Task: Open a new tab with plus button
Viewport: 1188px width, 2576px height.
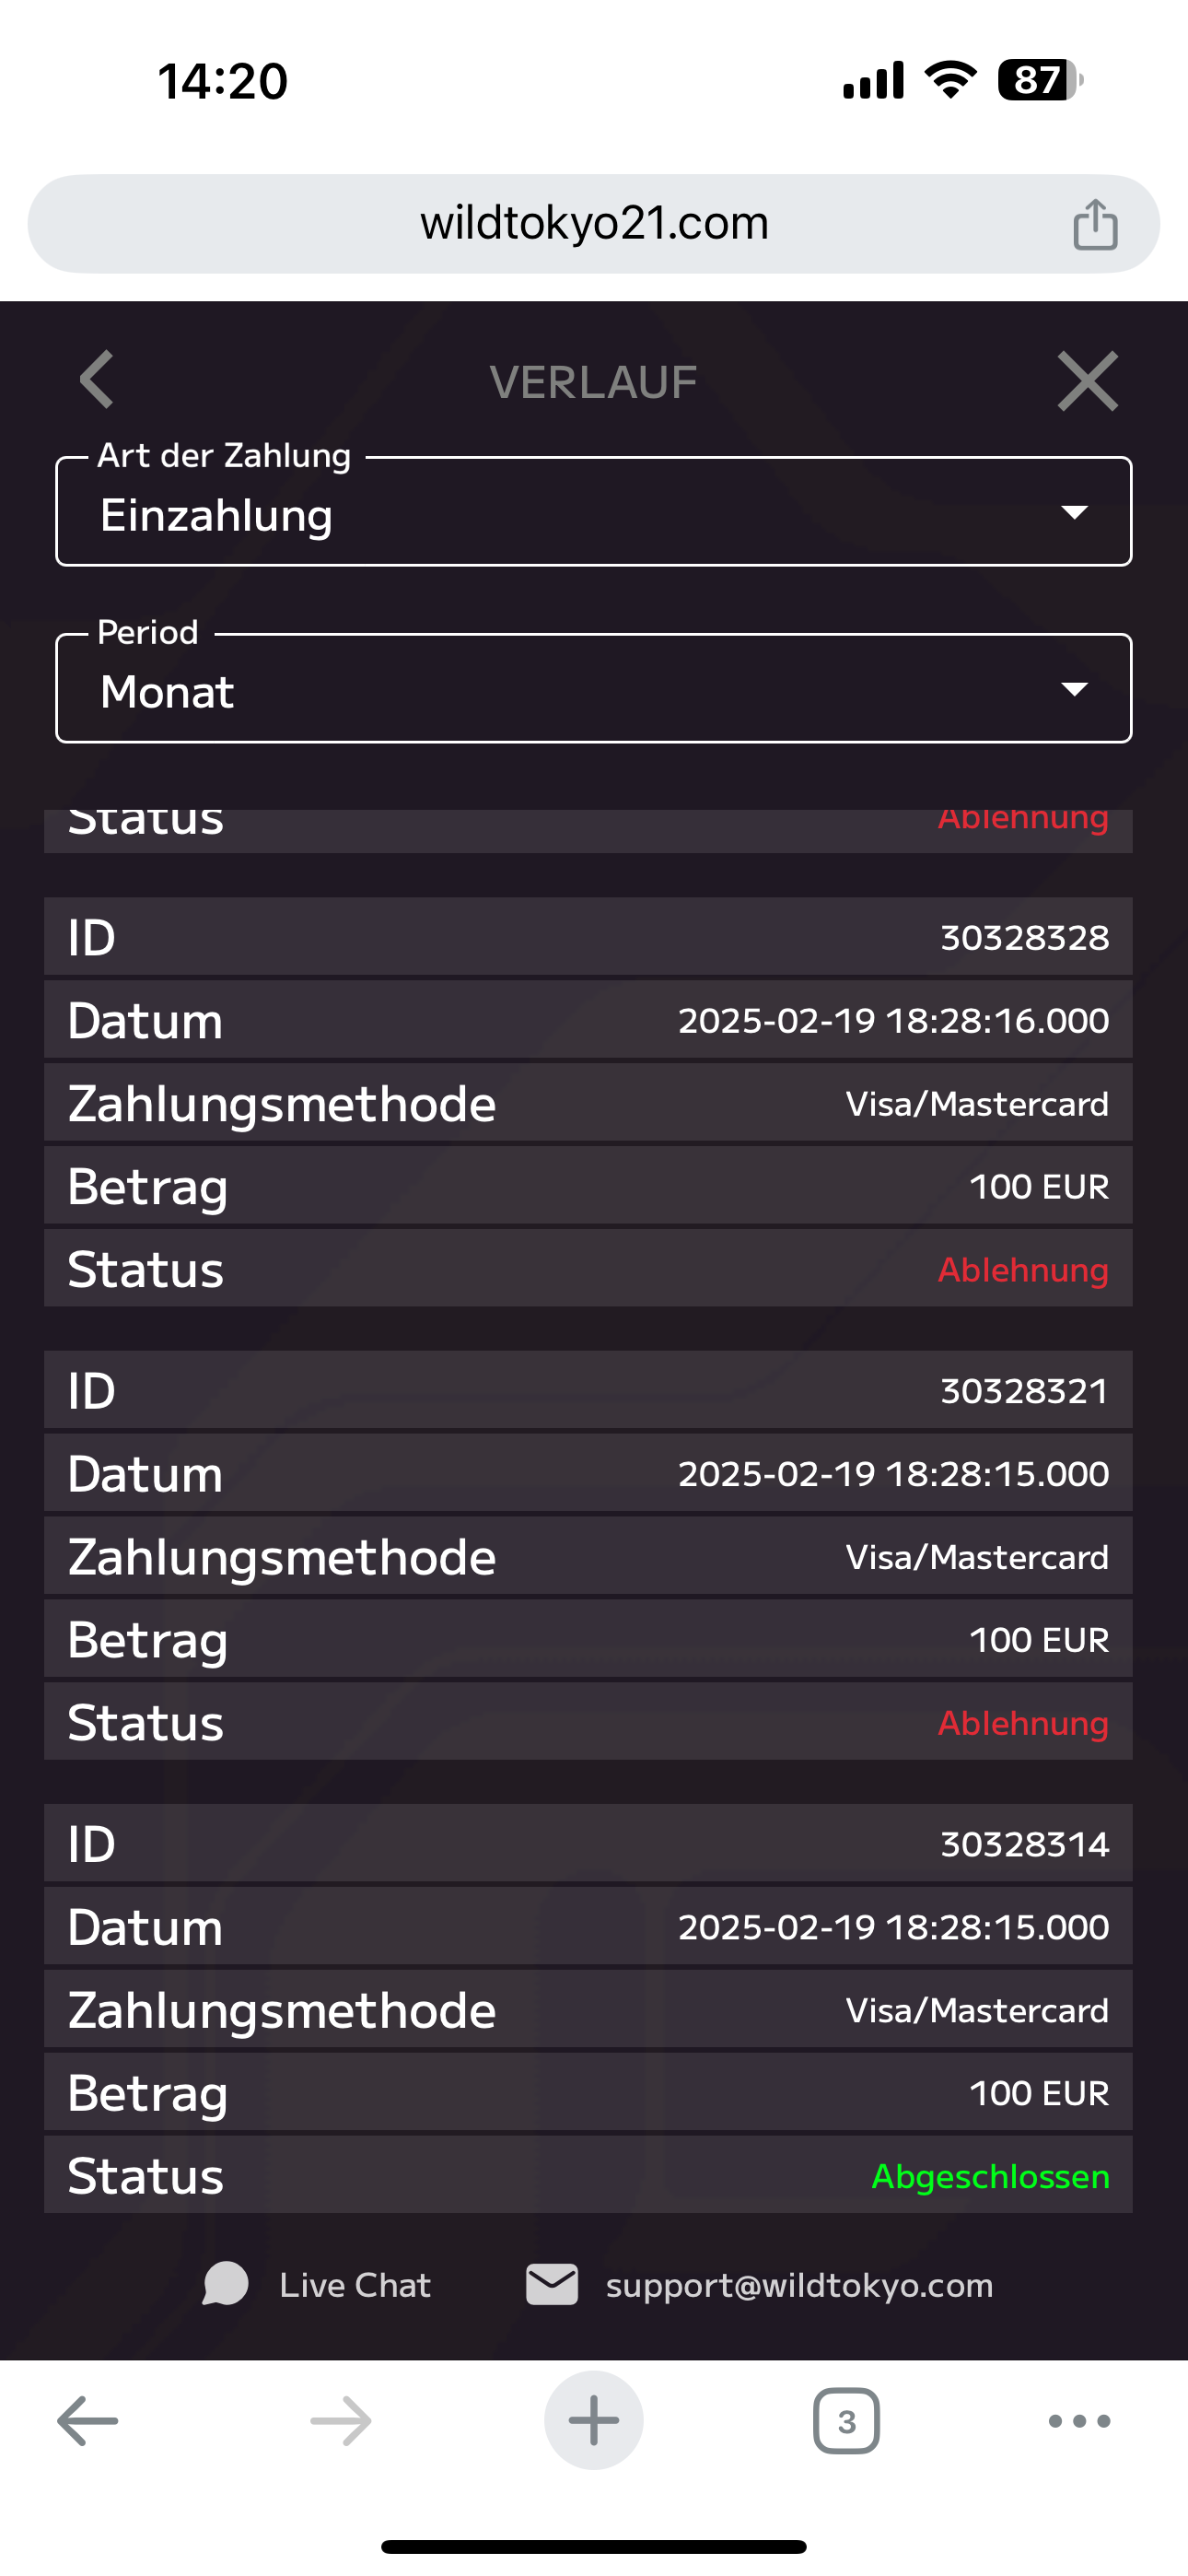Action: [593, 2420]
